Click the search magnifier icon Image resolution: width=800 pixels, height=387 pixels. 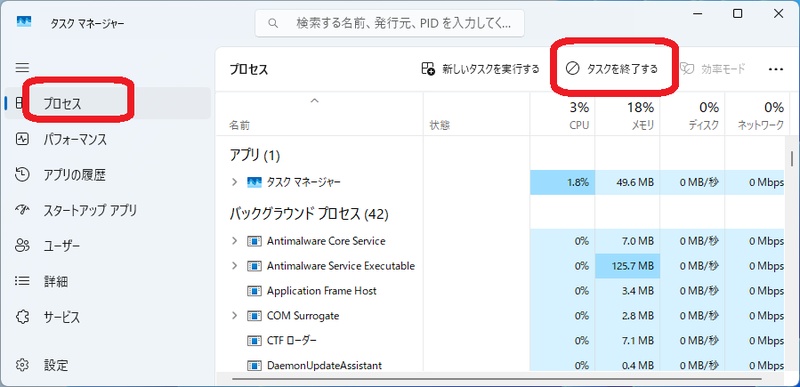(x=273, y=23)
